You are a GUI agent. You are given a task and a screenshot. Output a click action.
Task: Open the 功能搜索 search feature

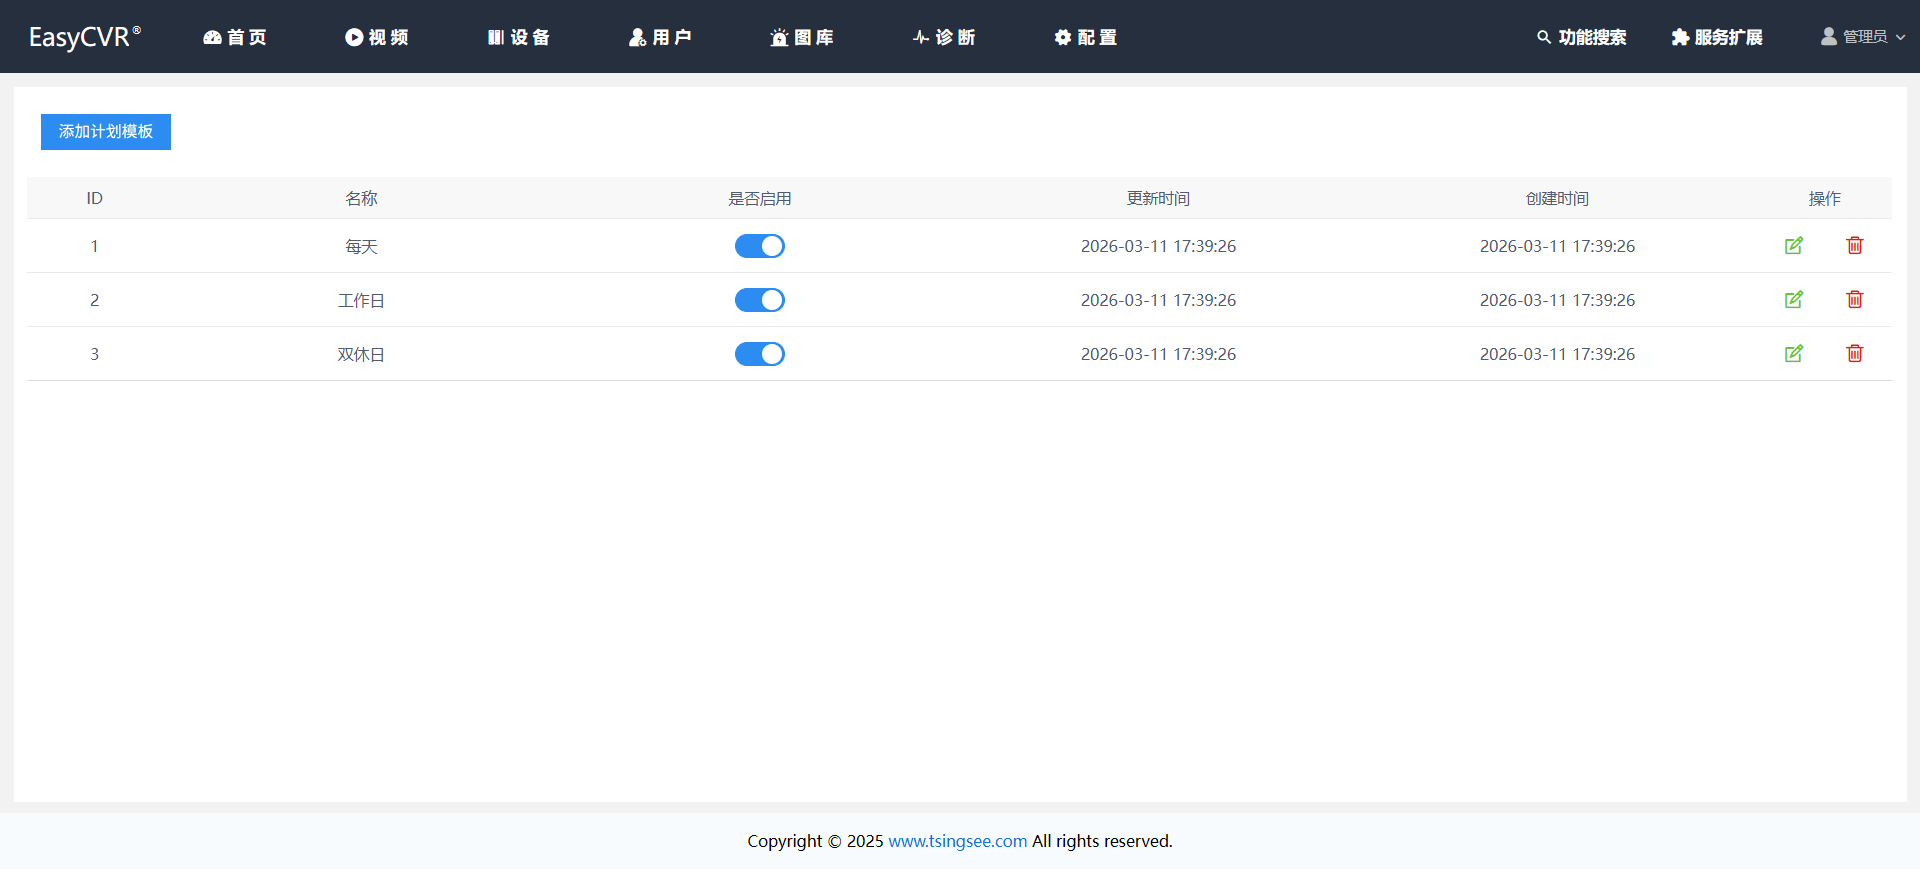[x=1581, y=37]
